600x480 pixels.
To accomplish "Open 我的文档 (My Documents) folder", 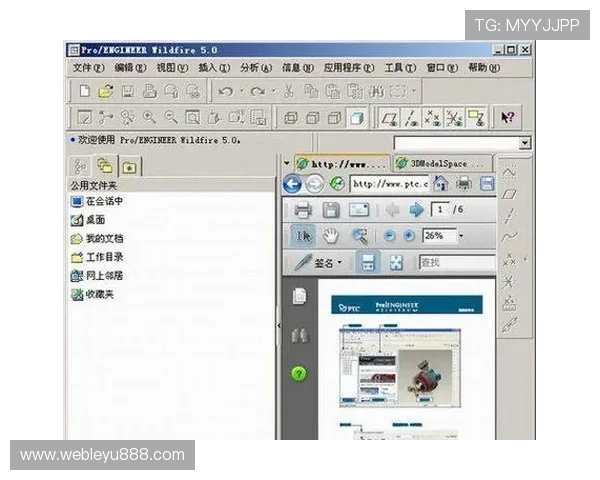I will [x=103, y=238].
